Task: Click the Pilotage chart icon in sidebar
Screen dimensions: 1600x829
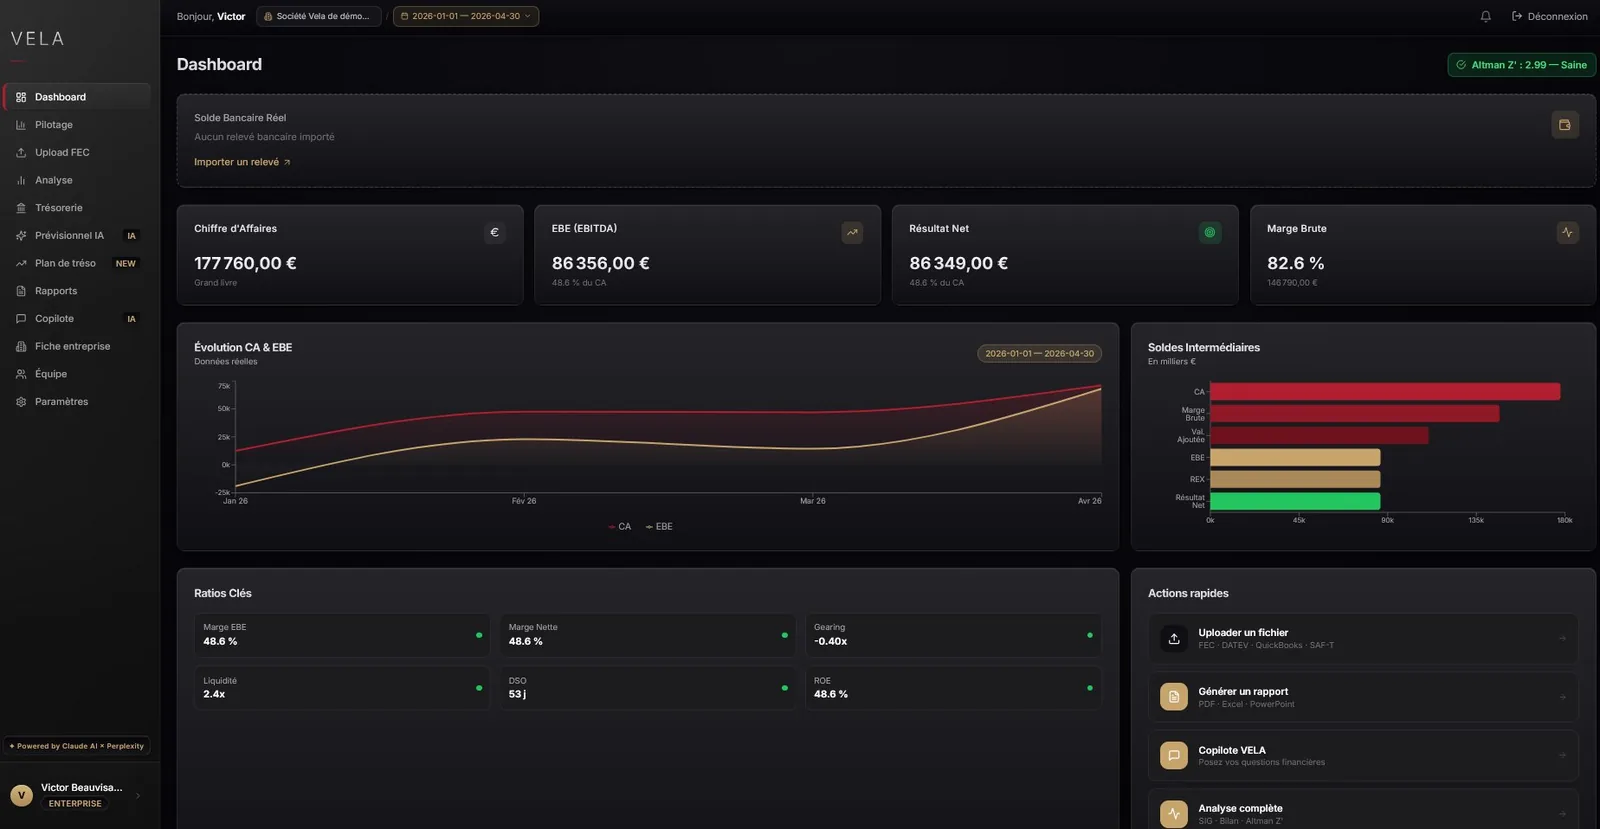Action: coord(21,125)
